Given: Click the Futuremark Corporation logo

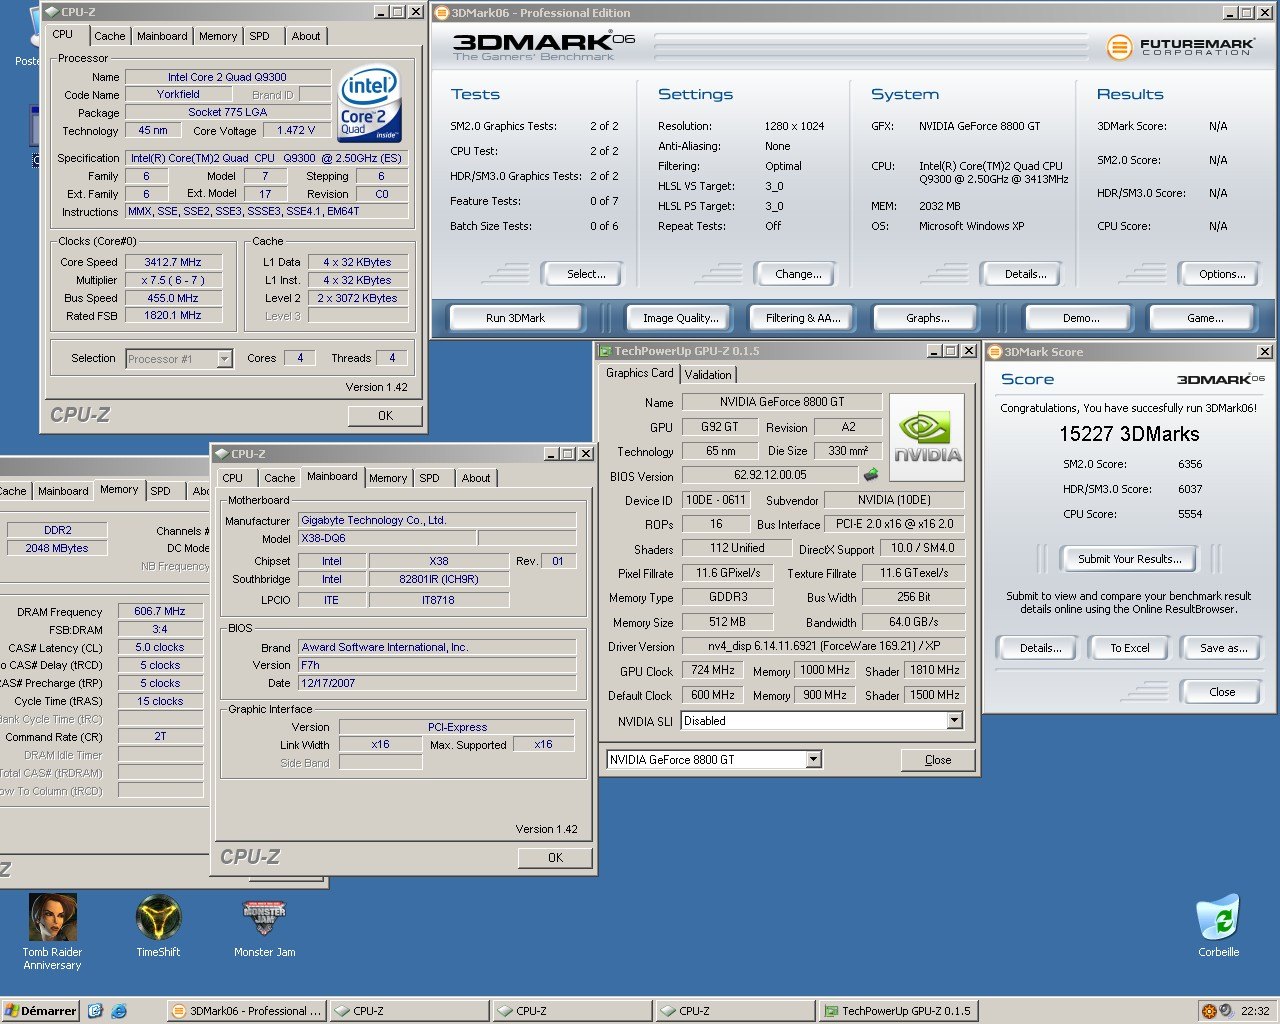Looking at the screenshot, I should [x=1180, y=46].
